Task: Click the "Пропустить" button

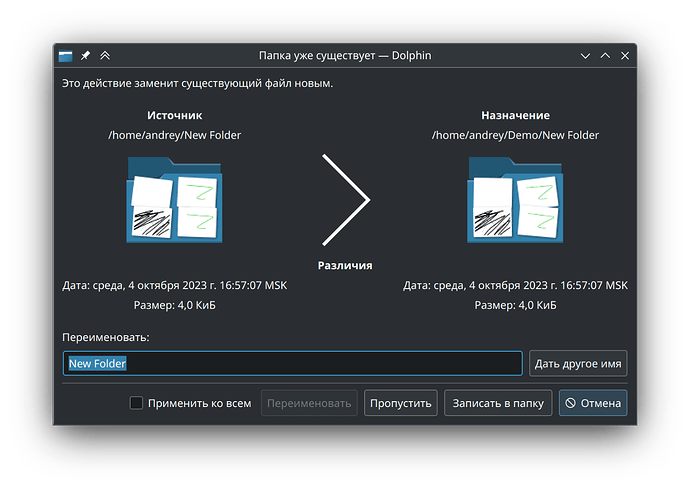Action: tap(400, 403)
